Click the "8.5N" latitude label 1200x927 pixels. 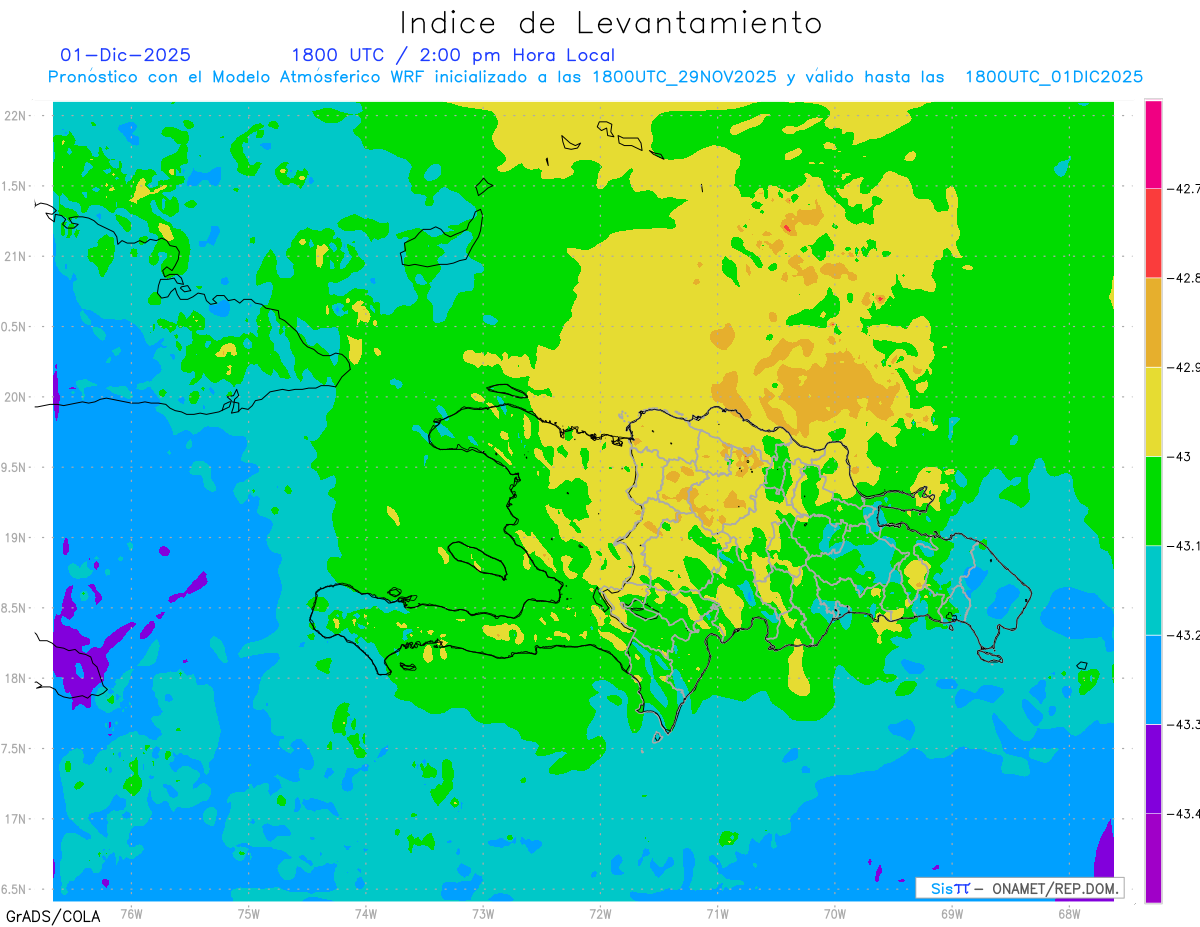point(15,608)
